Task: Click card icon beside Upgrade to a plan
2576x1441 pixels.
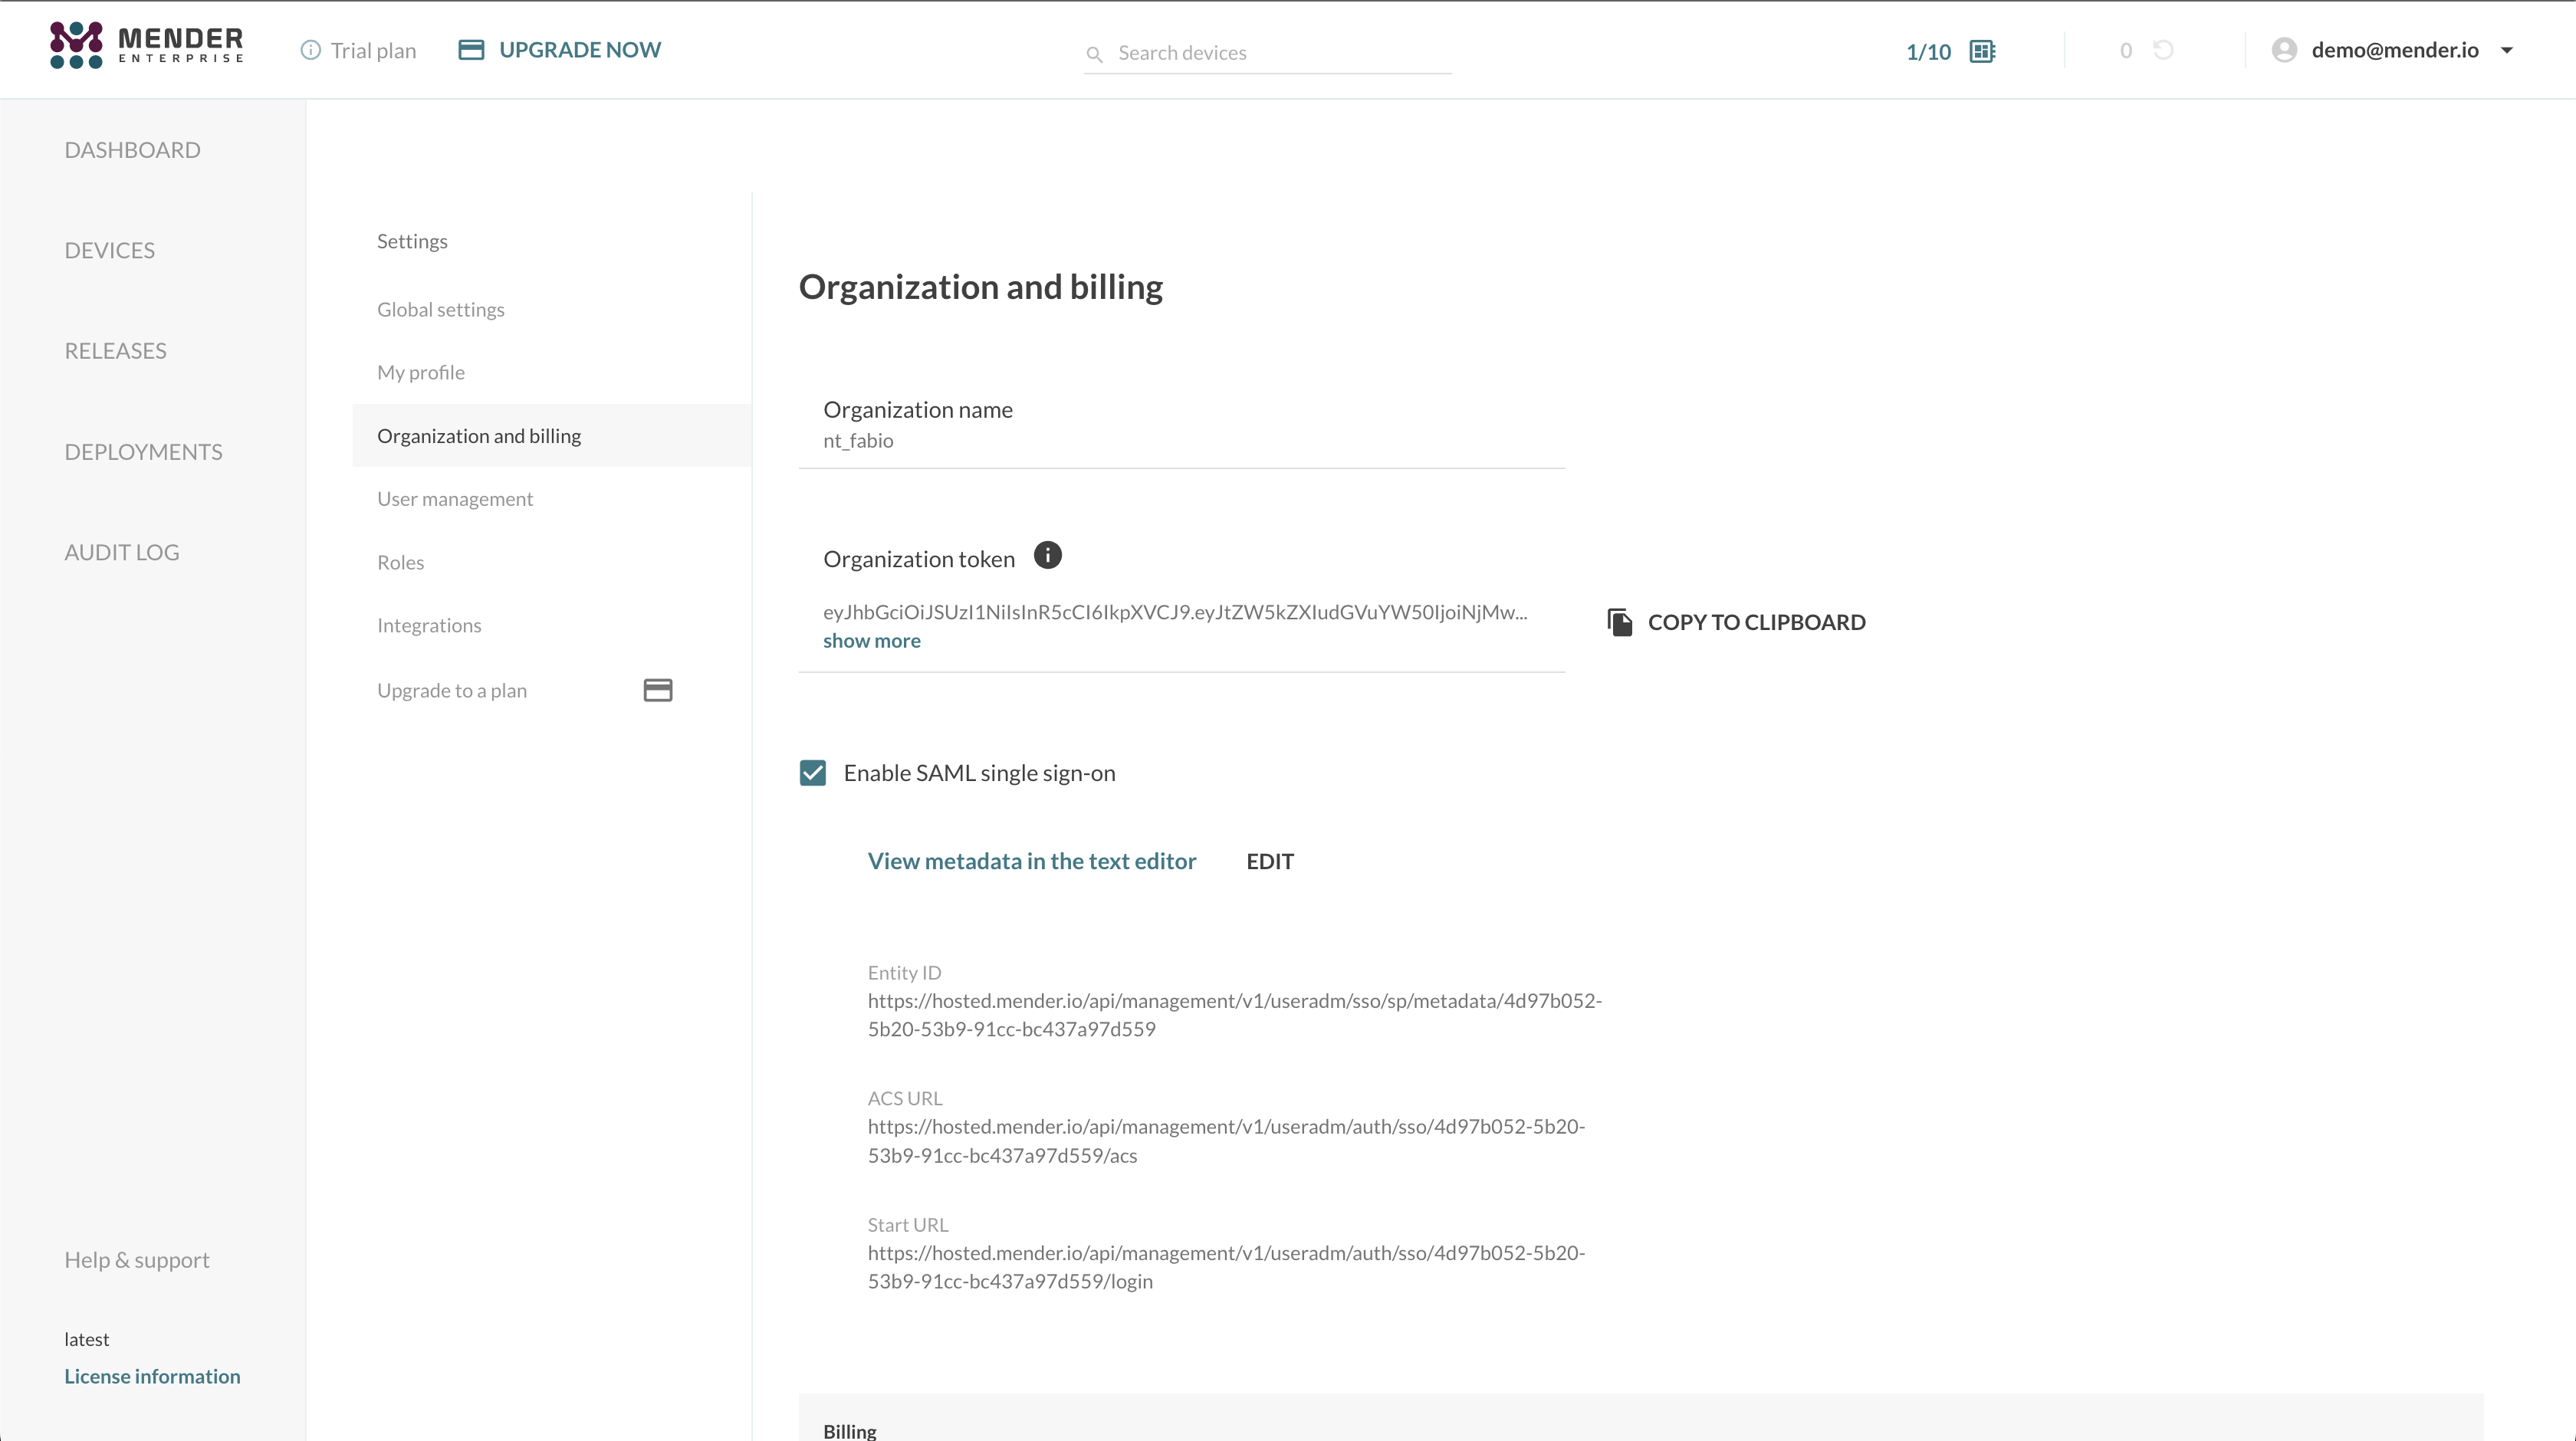Action: [x=657, y=690]
